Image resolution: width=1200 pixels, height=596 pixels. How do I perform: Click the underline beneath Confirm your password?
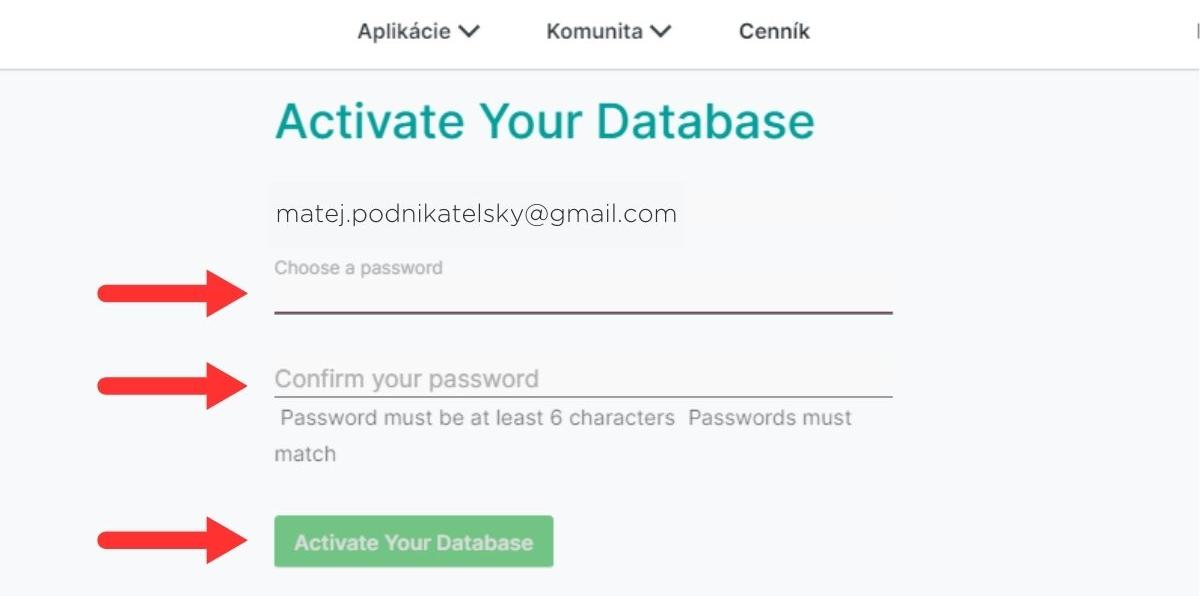[583, 397]
